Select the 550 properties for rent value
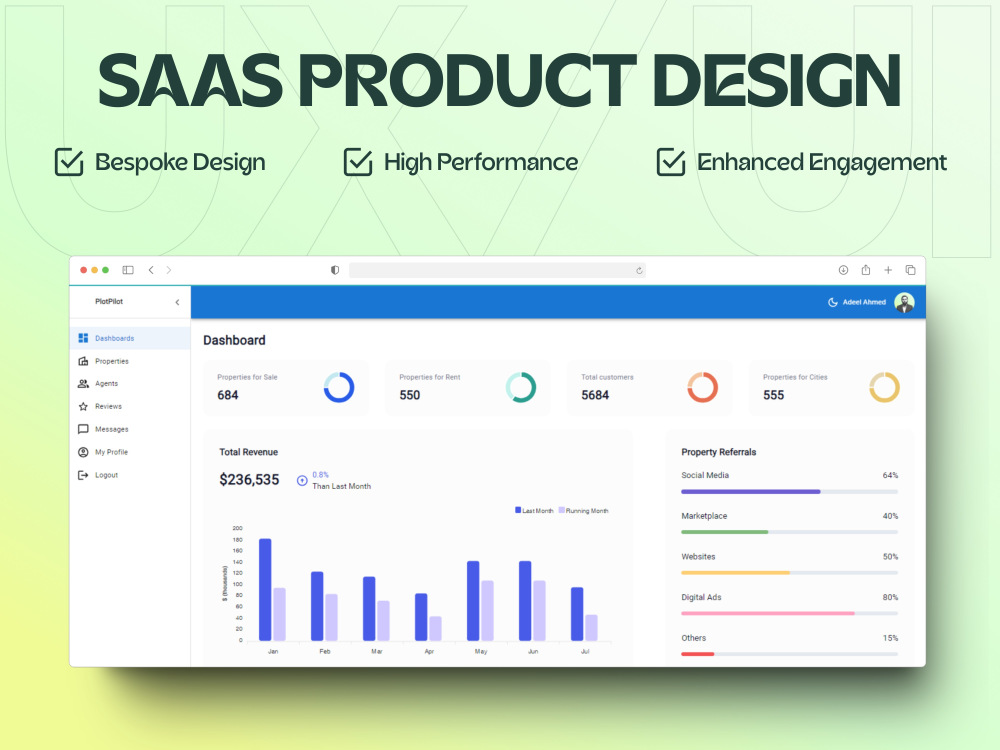 pyautogui.click(x=409, y=395)
